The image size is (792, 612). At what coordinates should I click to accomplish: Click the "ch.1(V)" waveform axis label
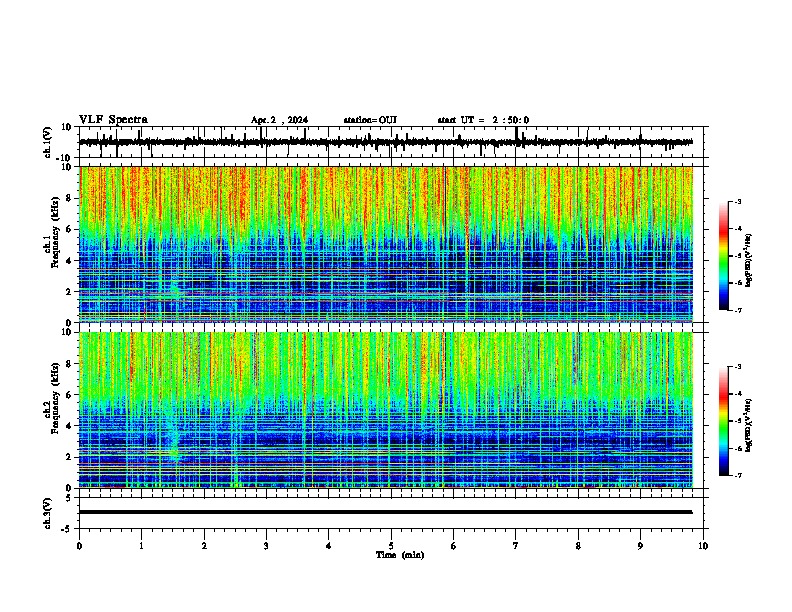[48, 142]
